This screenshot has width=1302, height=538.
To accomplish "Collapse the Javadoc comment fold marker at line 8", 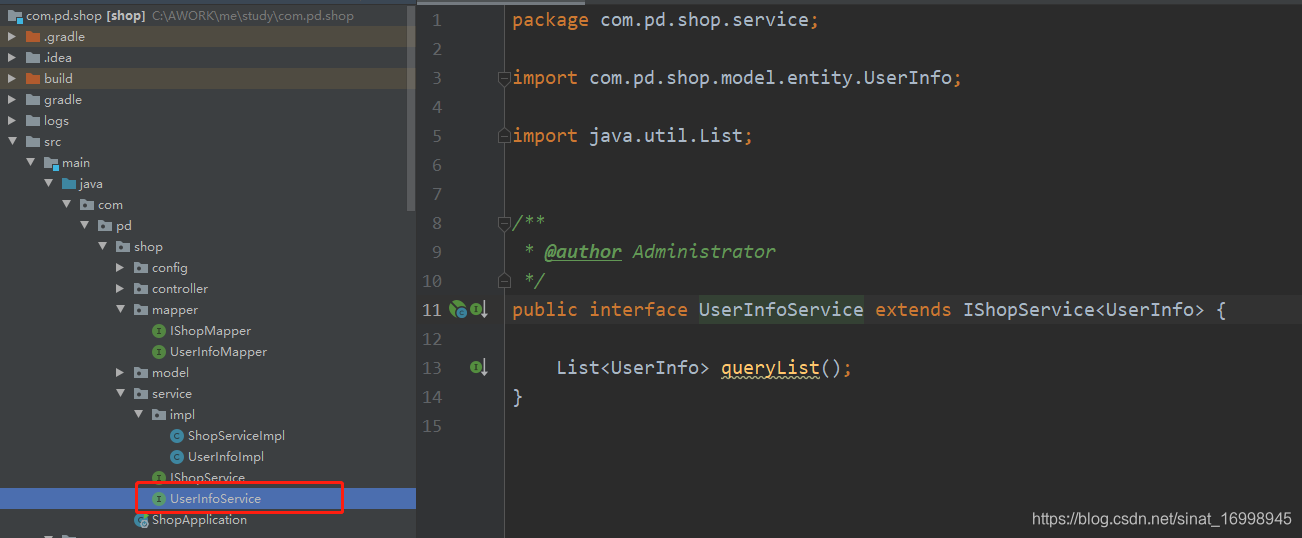I will tap(504, 223).
